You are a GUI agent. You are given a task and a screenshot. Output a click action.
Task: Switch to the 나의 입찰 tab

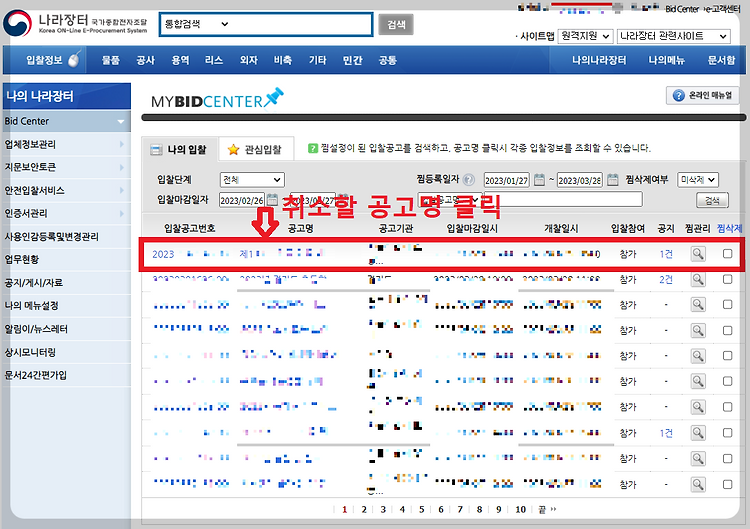coord(179,149)
